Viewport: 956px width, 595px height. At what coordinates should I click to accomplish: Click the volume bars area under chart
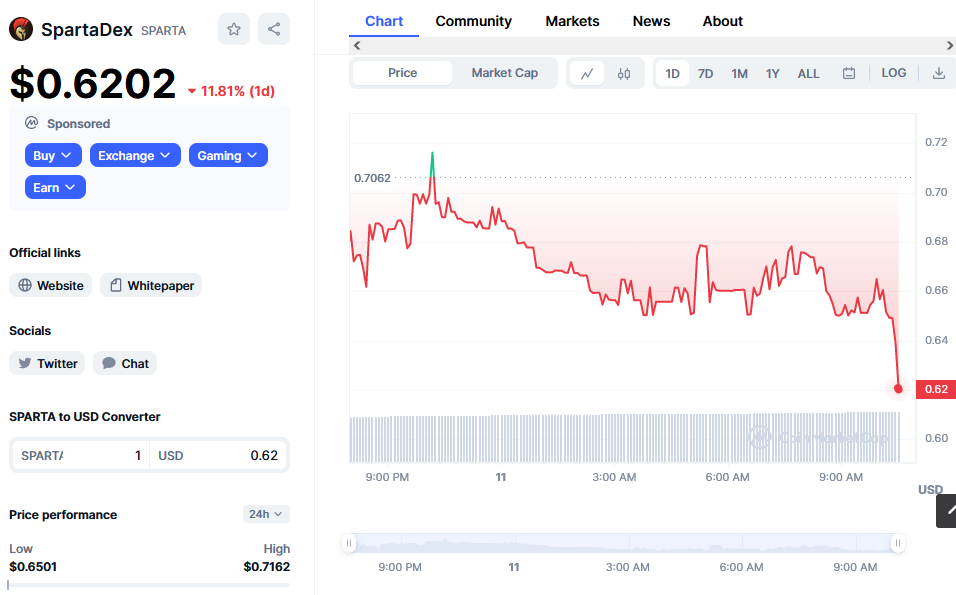click(x=624, y=438)
